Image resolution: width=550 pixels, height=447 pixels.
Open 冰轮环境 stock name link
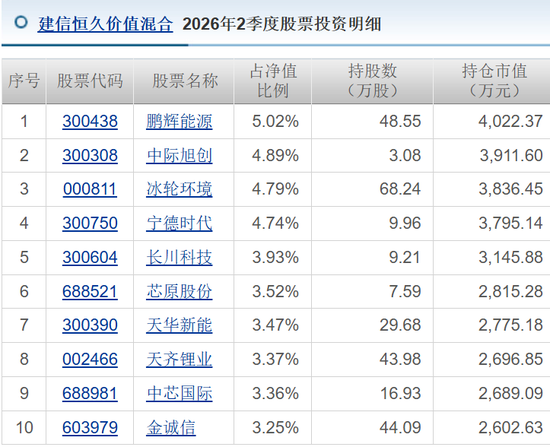point(179,189)
